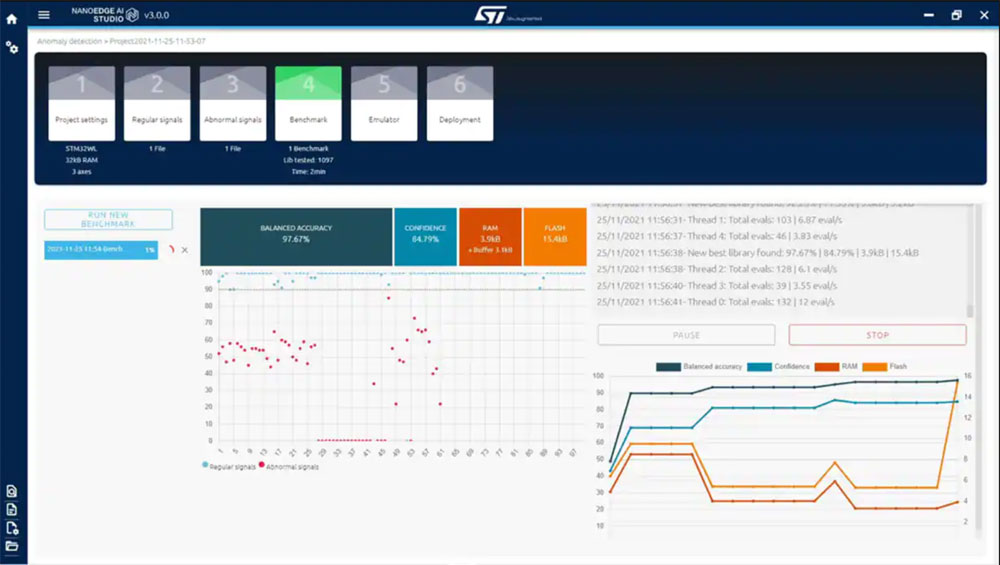Click '1 File' under Abnormal signals
The image size is (1000, 565).
coord(233,149)
